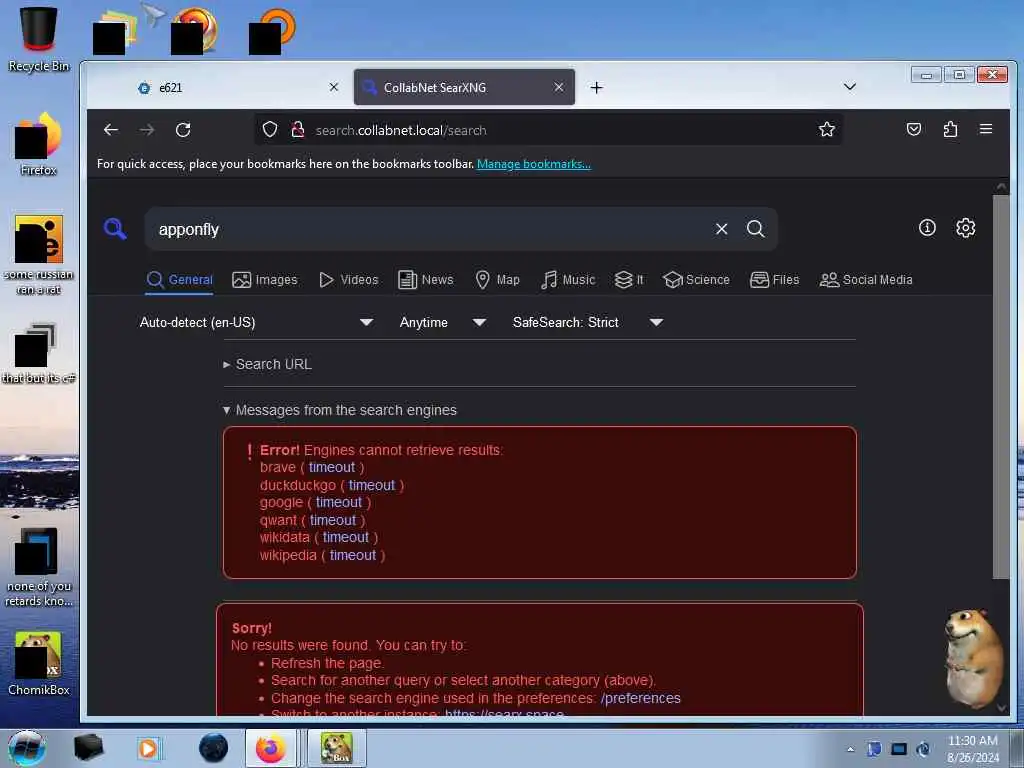Click the hamster mascot on the desktop
The height and width of the screenshot is (768, 1024).
point(974,658)
